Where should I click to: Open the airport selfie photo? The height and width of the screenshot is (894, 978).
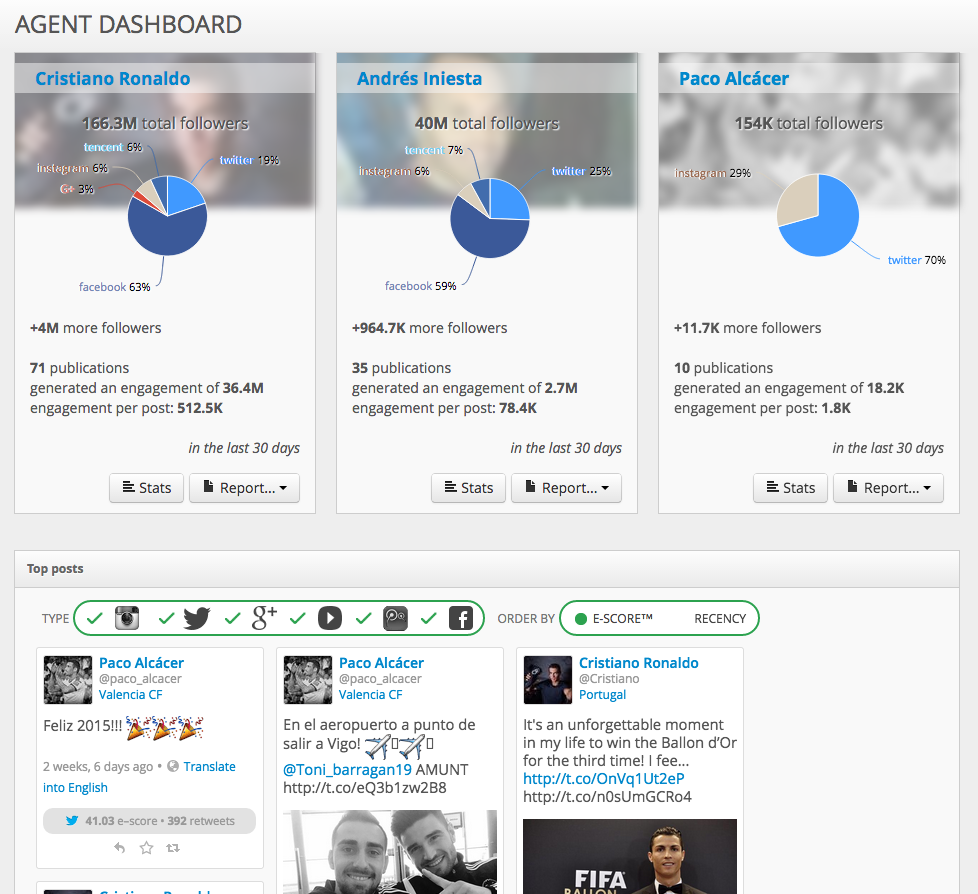(390, 852)
